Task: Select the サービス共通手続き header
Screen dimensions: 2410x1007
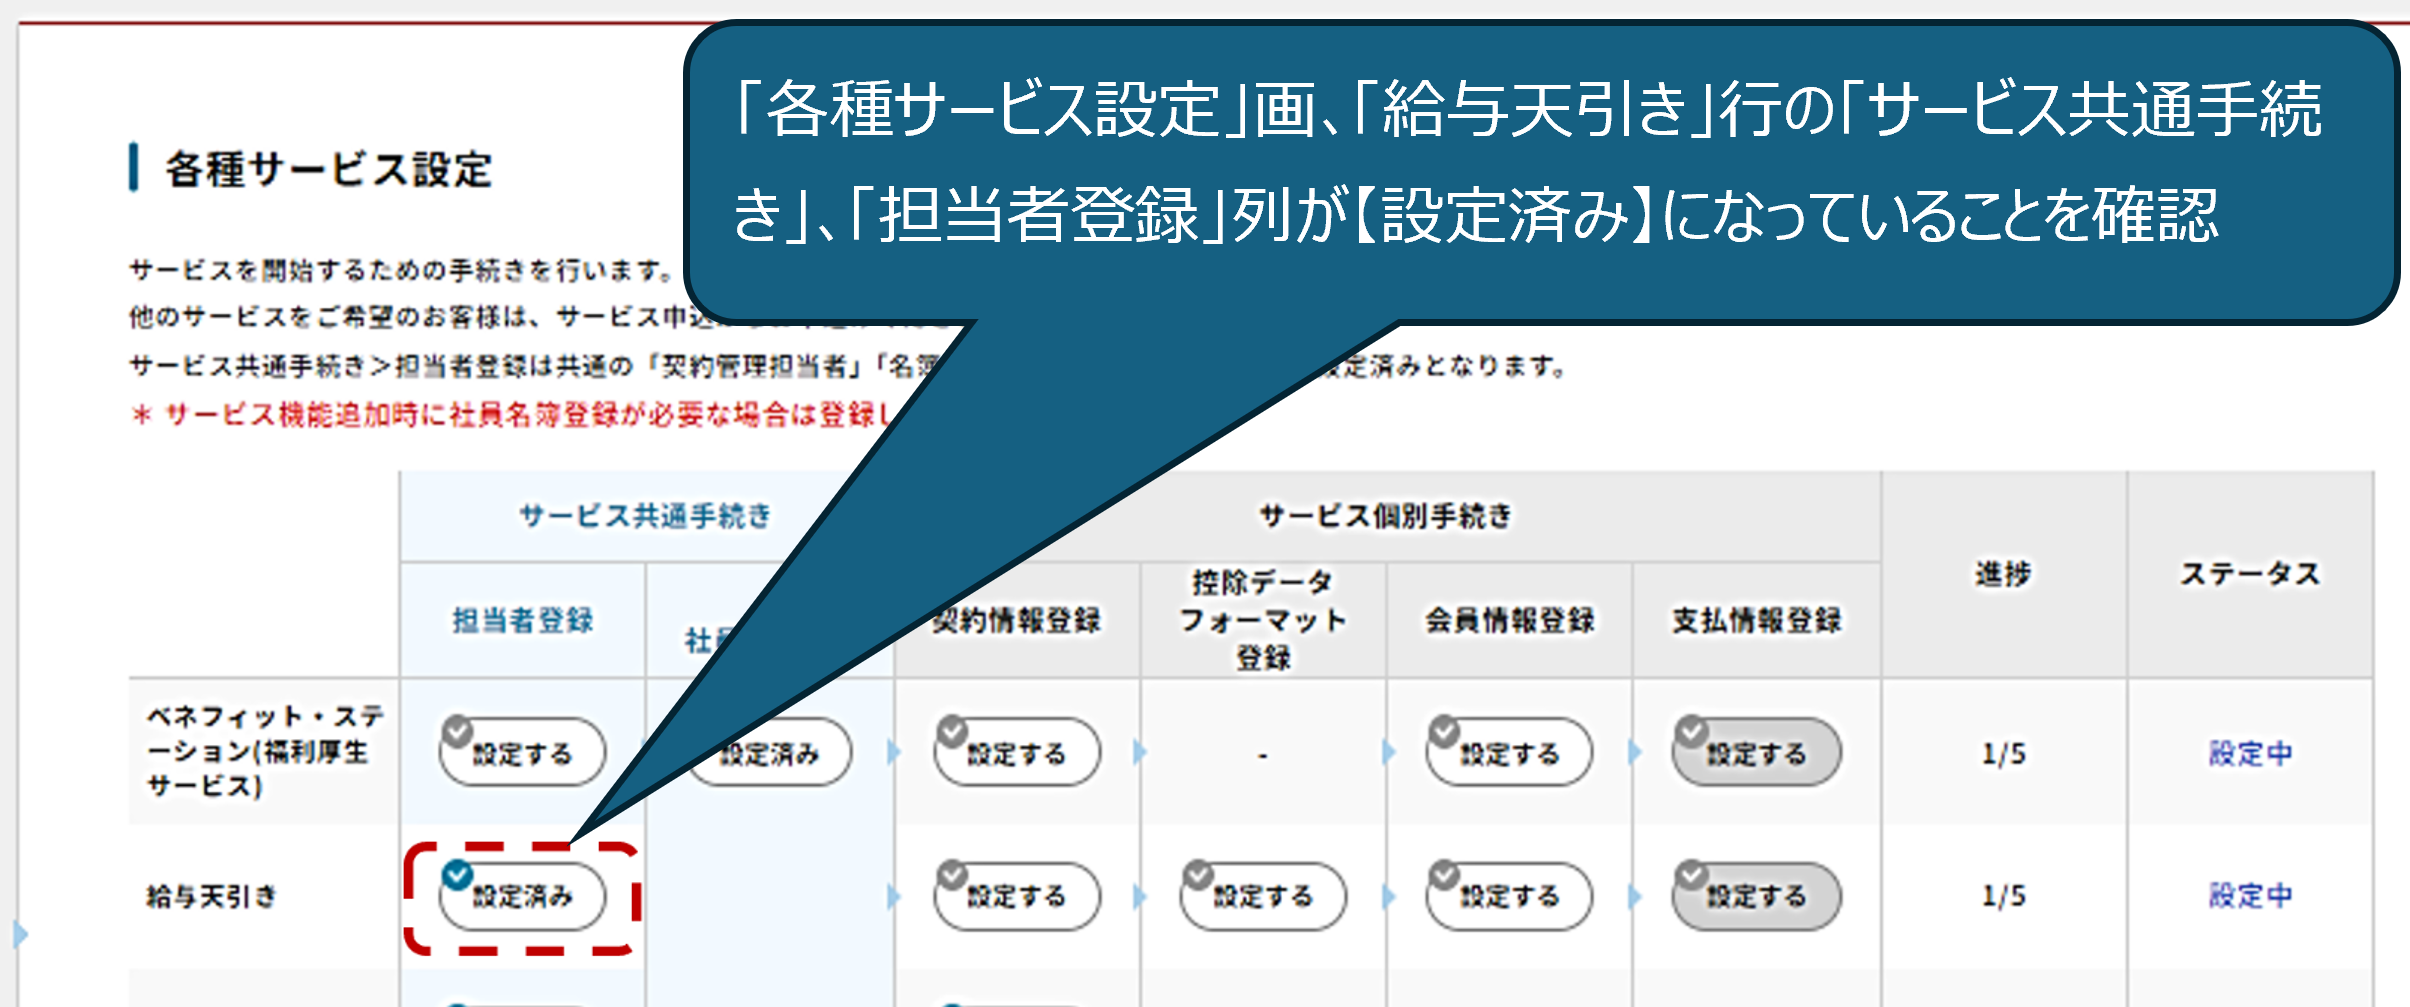Action: pos(645,516)
